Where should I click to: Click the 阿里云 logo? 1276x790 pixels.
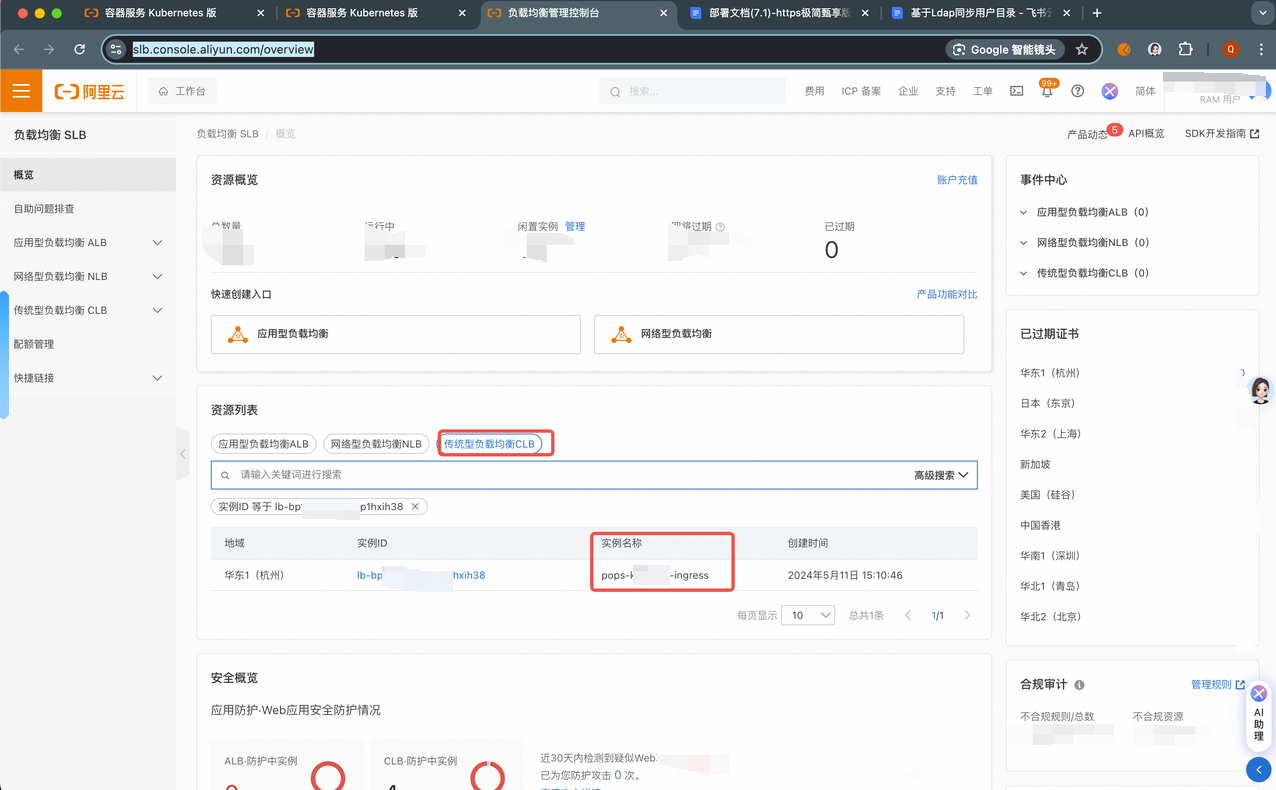click(x=90, y=92)
